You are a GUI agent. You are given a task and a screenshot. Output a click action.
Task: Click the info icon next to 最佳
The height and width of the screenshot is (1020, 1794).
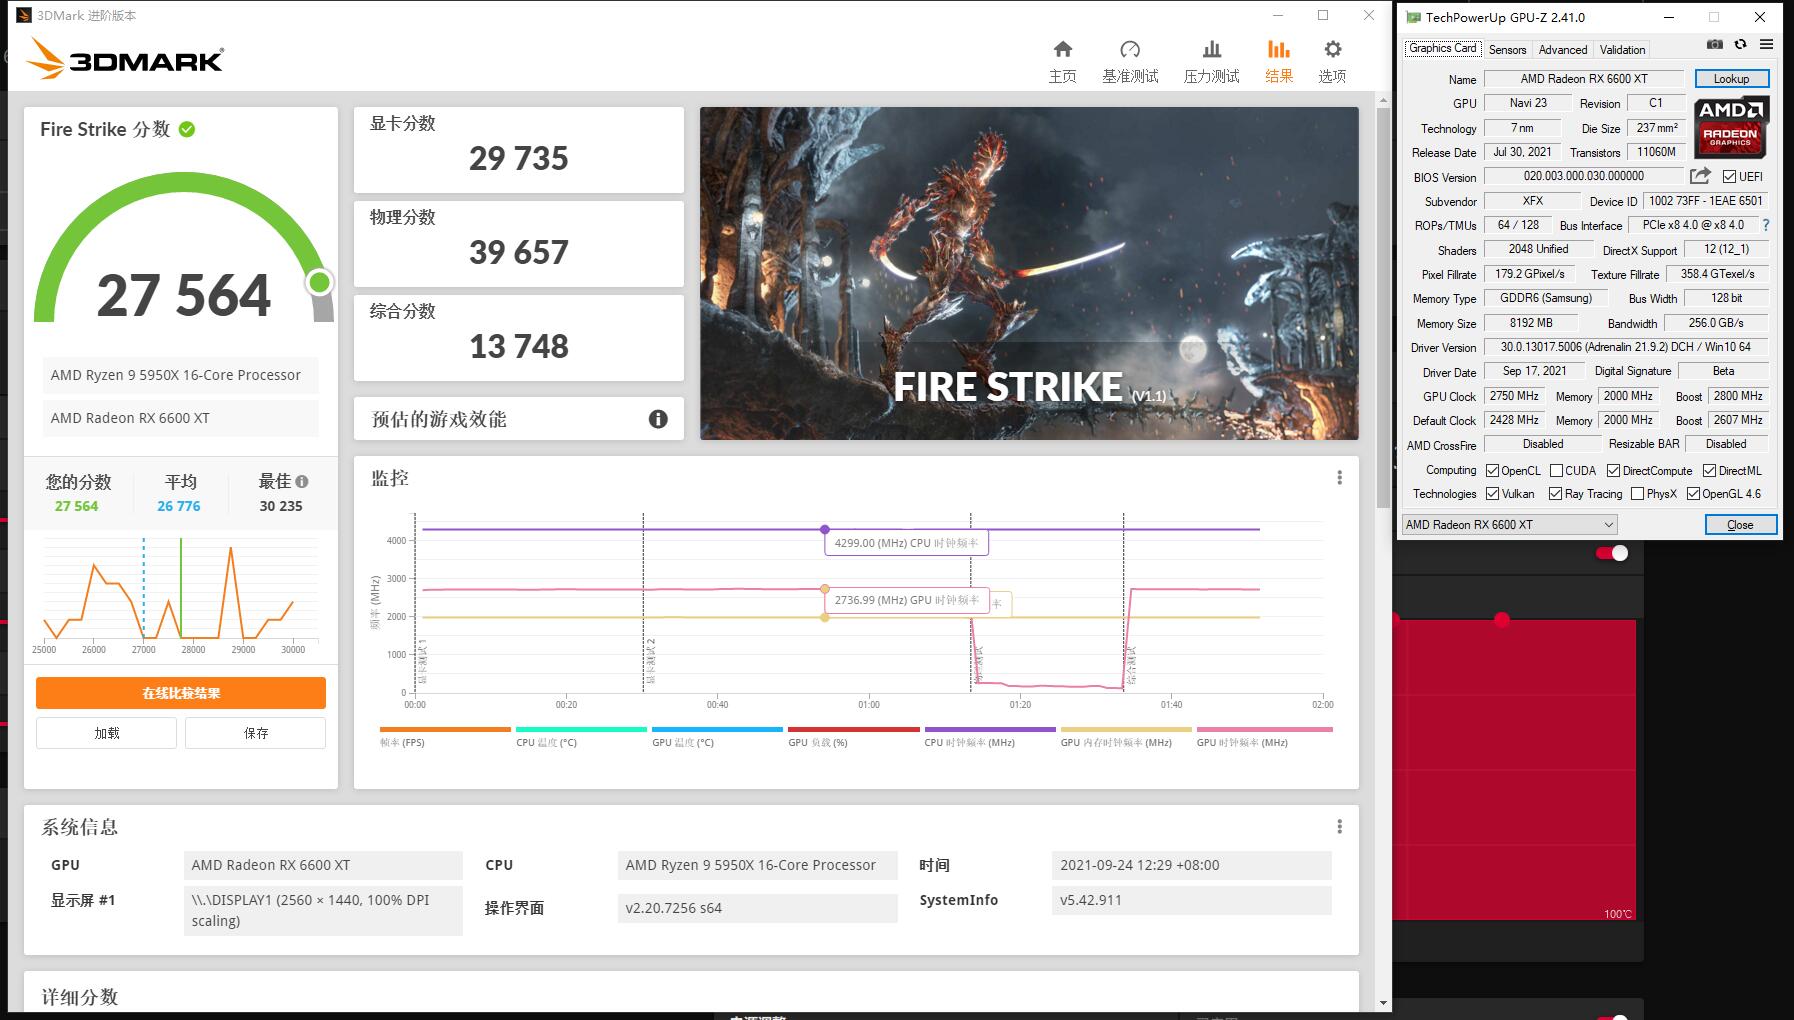(x=302, y=481)
